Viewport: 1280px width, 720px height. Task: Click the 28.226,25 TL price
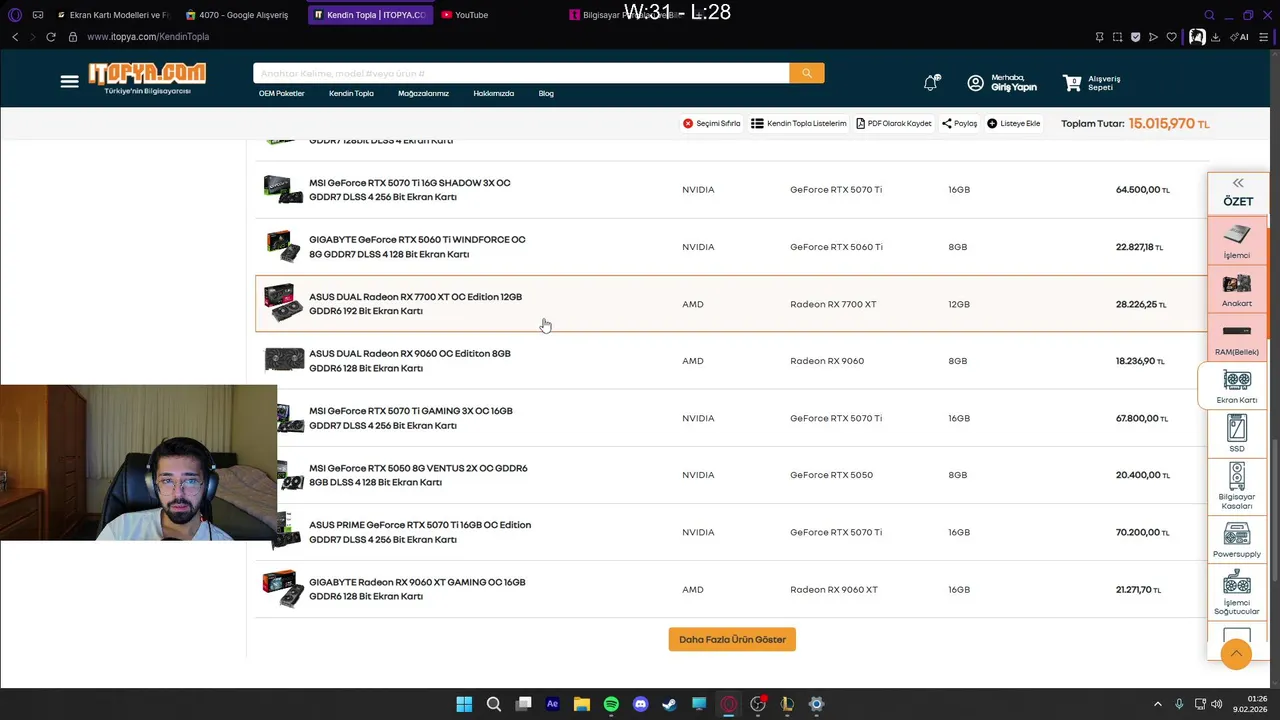tap(1141, 304)
